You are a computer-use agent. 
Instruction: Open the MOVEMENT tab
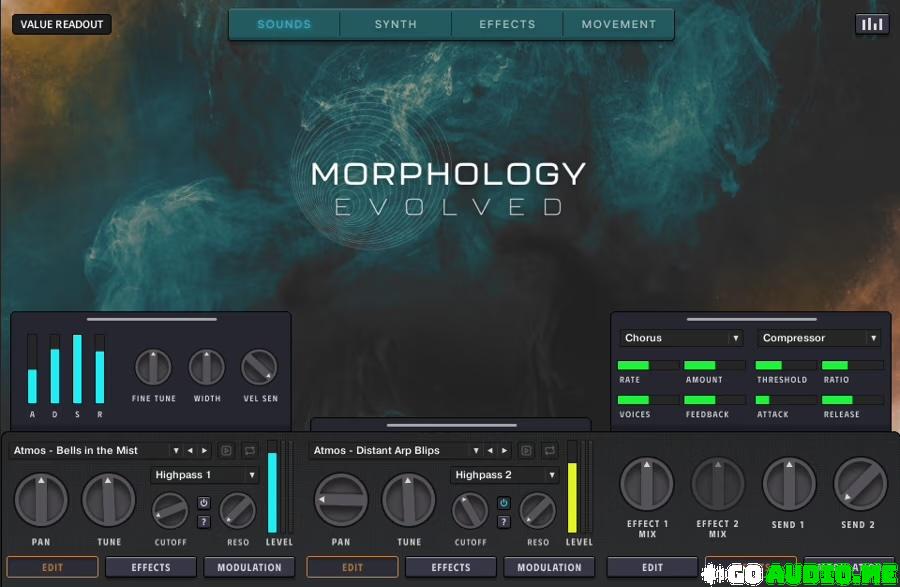point(619,24)
